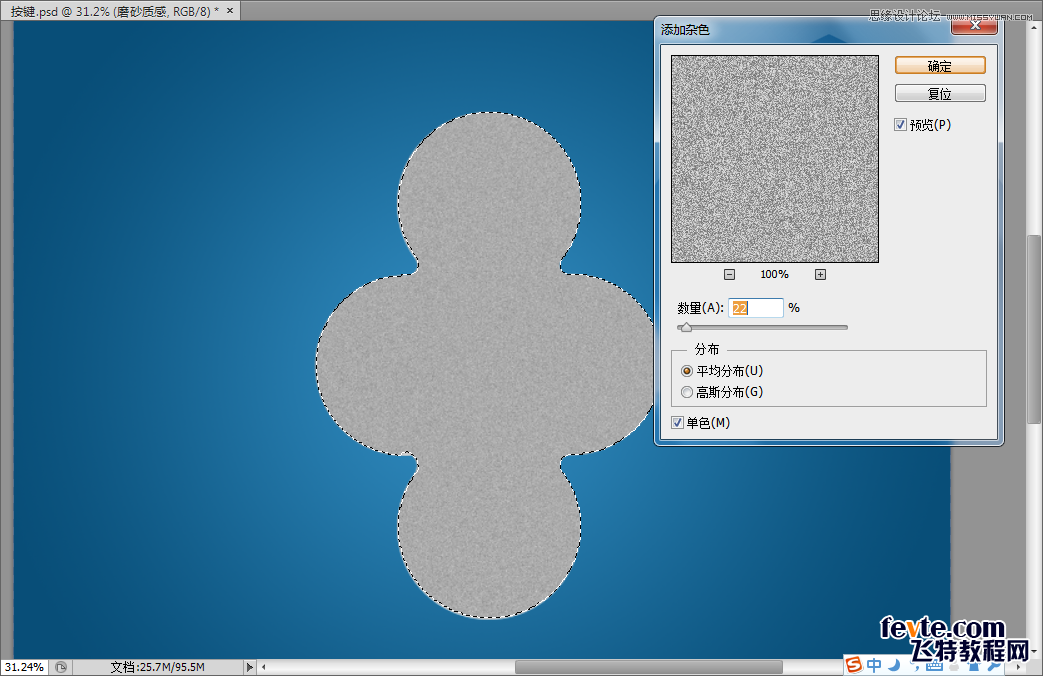
Task: Click the status bar preview icon beside 31.24%
Action: click(61, 667)
